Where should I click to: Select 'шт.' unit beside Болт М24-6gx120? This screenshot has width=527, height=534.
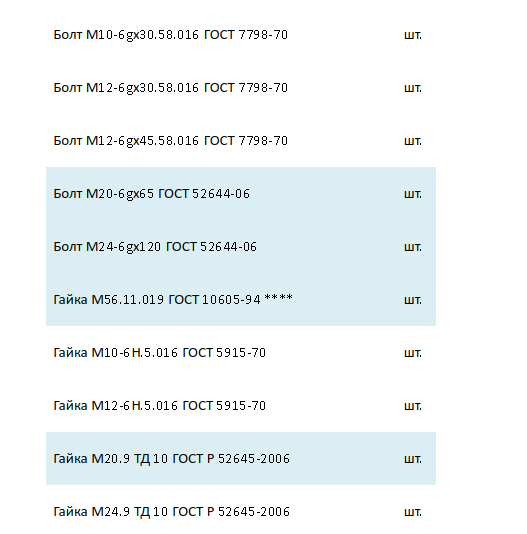point(413,247)
